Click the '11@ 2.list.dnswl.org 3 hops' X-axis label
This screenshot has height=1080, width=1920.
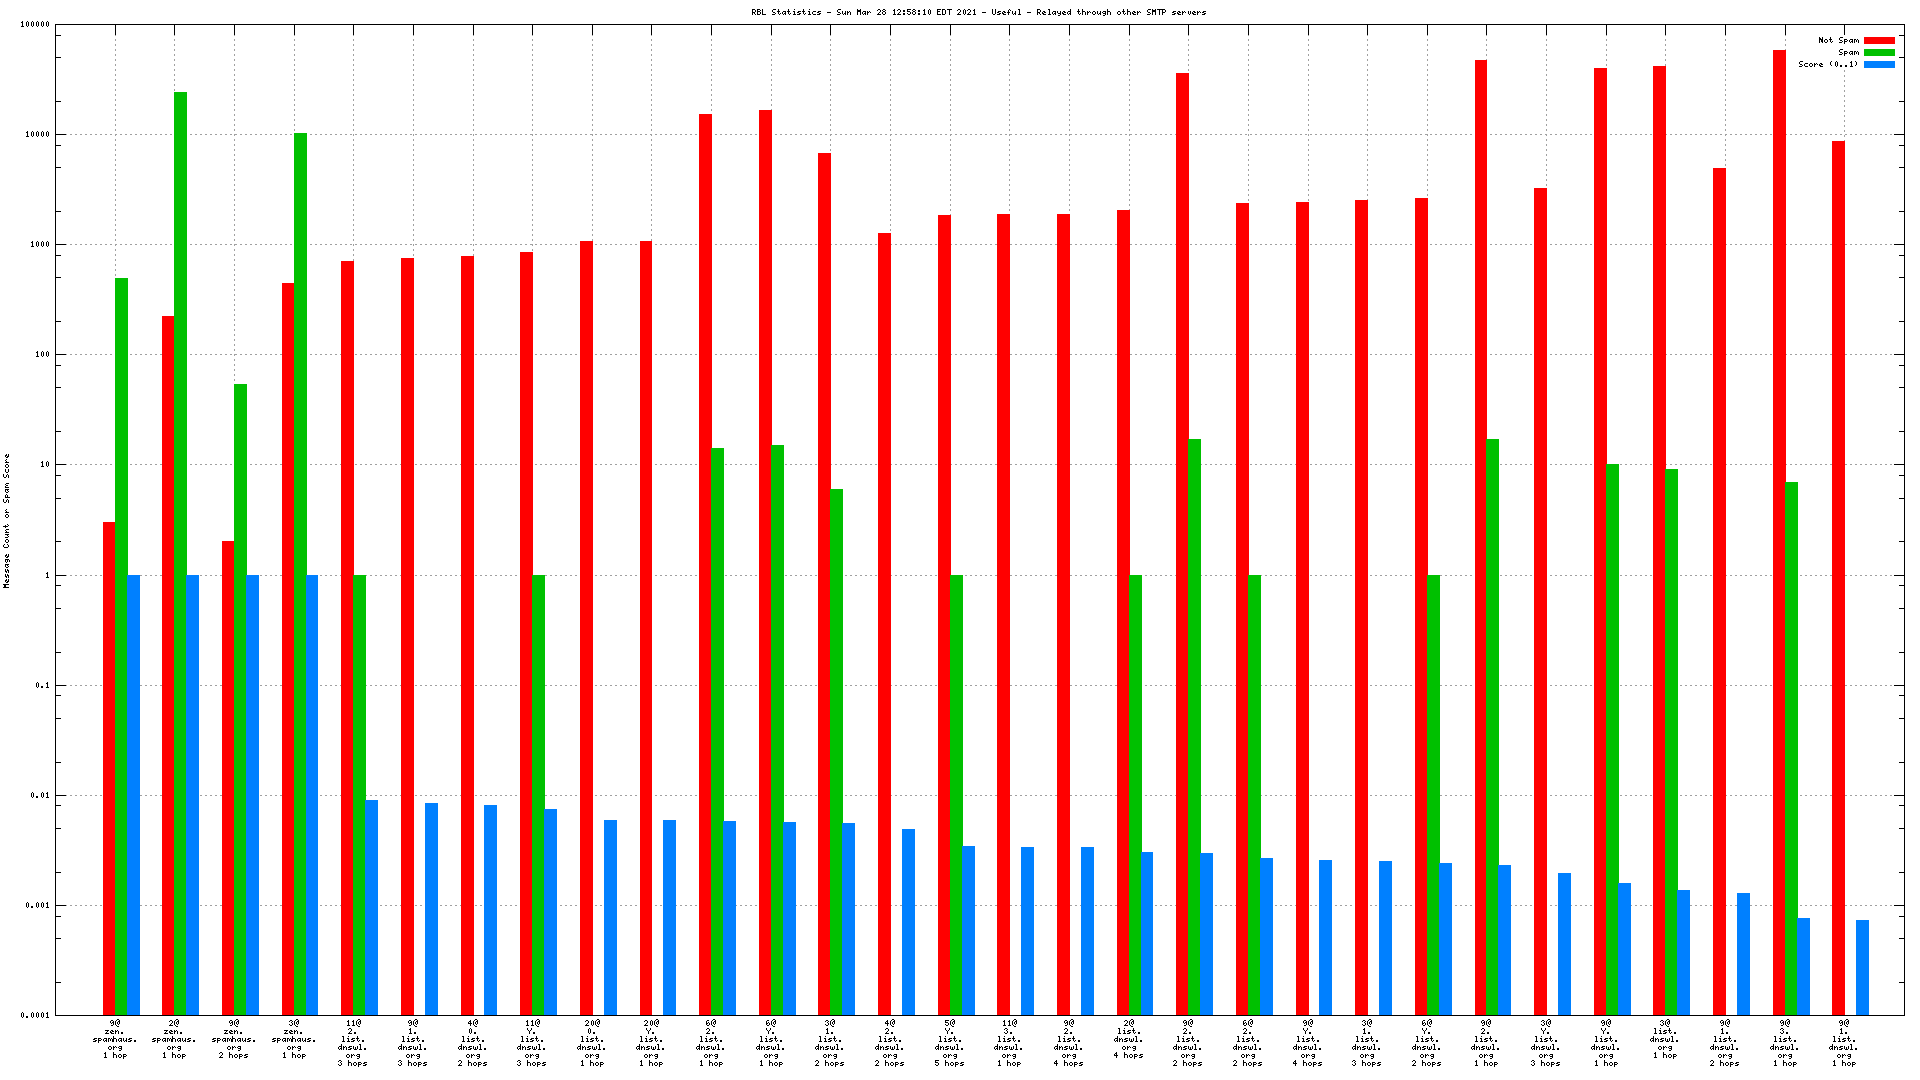353,1043
